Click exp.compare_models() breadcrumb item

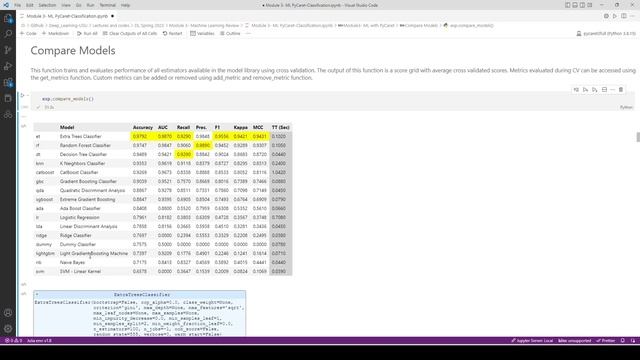(468, 25)
